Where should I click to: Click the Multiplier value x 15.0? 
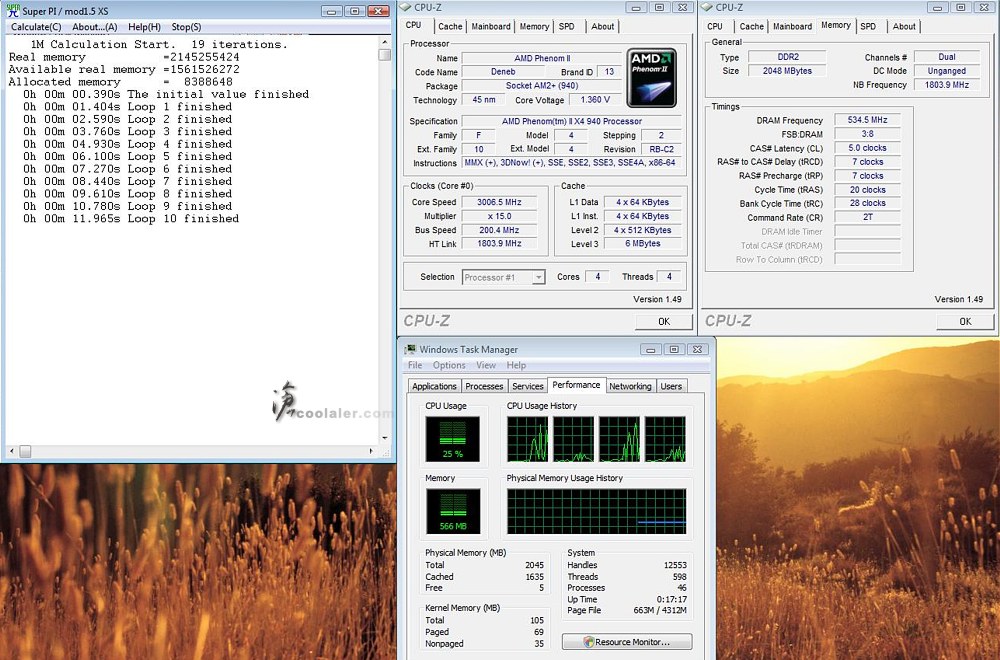[x=499, y=216]
